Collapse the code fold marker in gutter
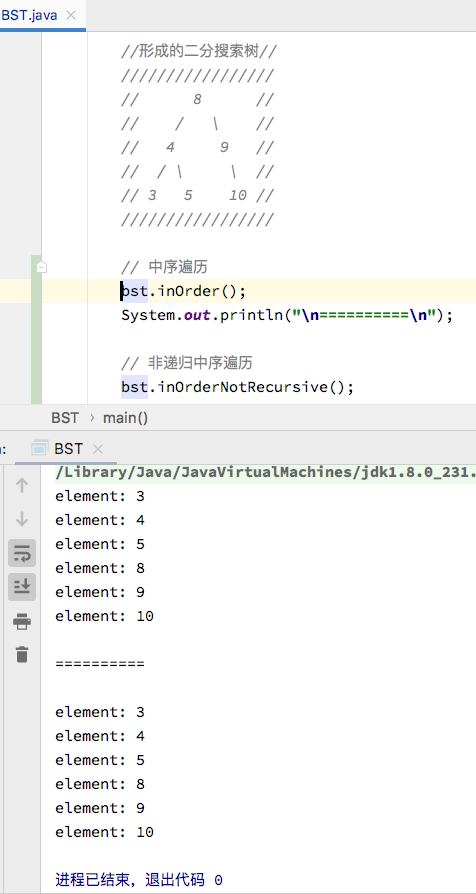This screenshot has height=894, width=476. (x=41, y=267)
